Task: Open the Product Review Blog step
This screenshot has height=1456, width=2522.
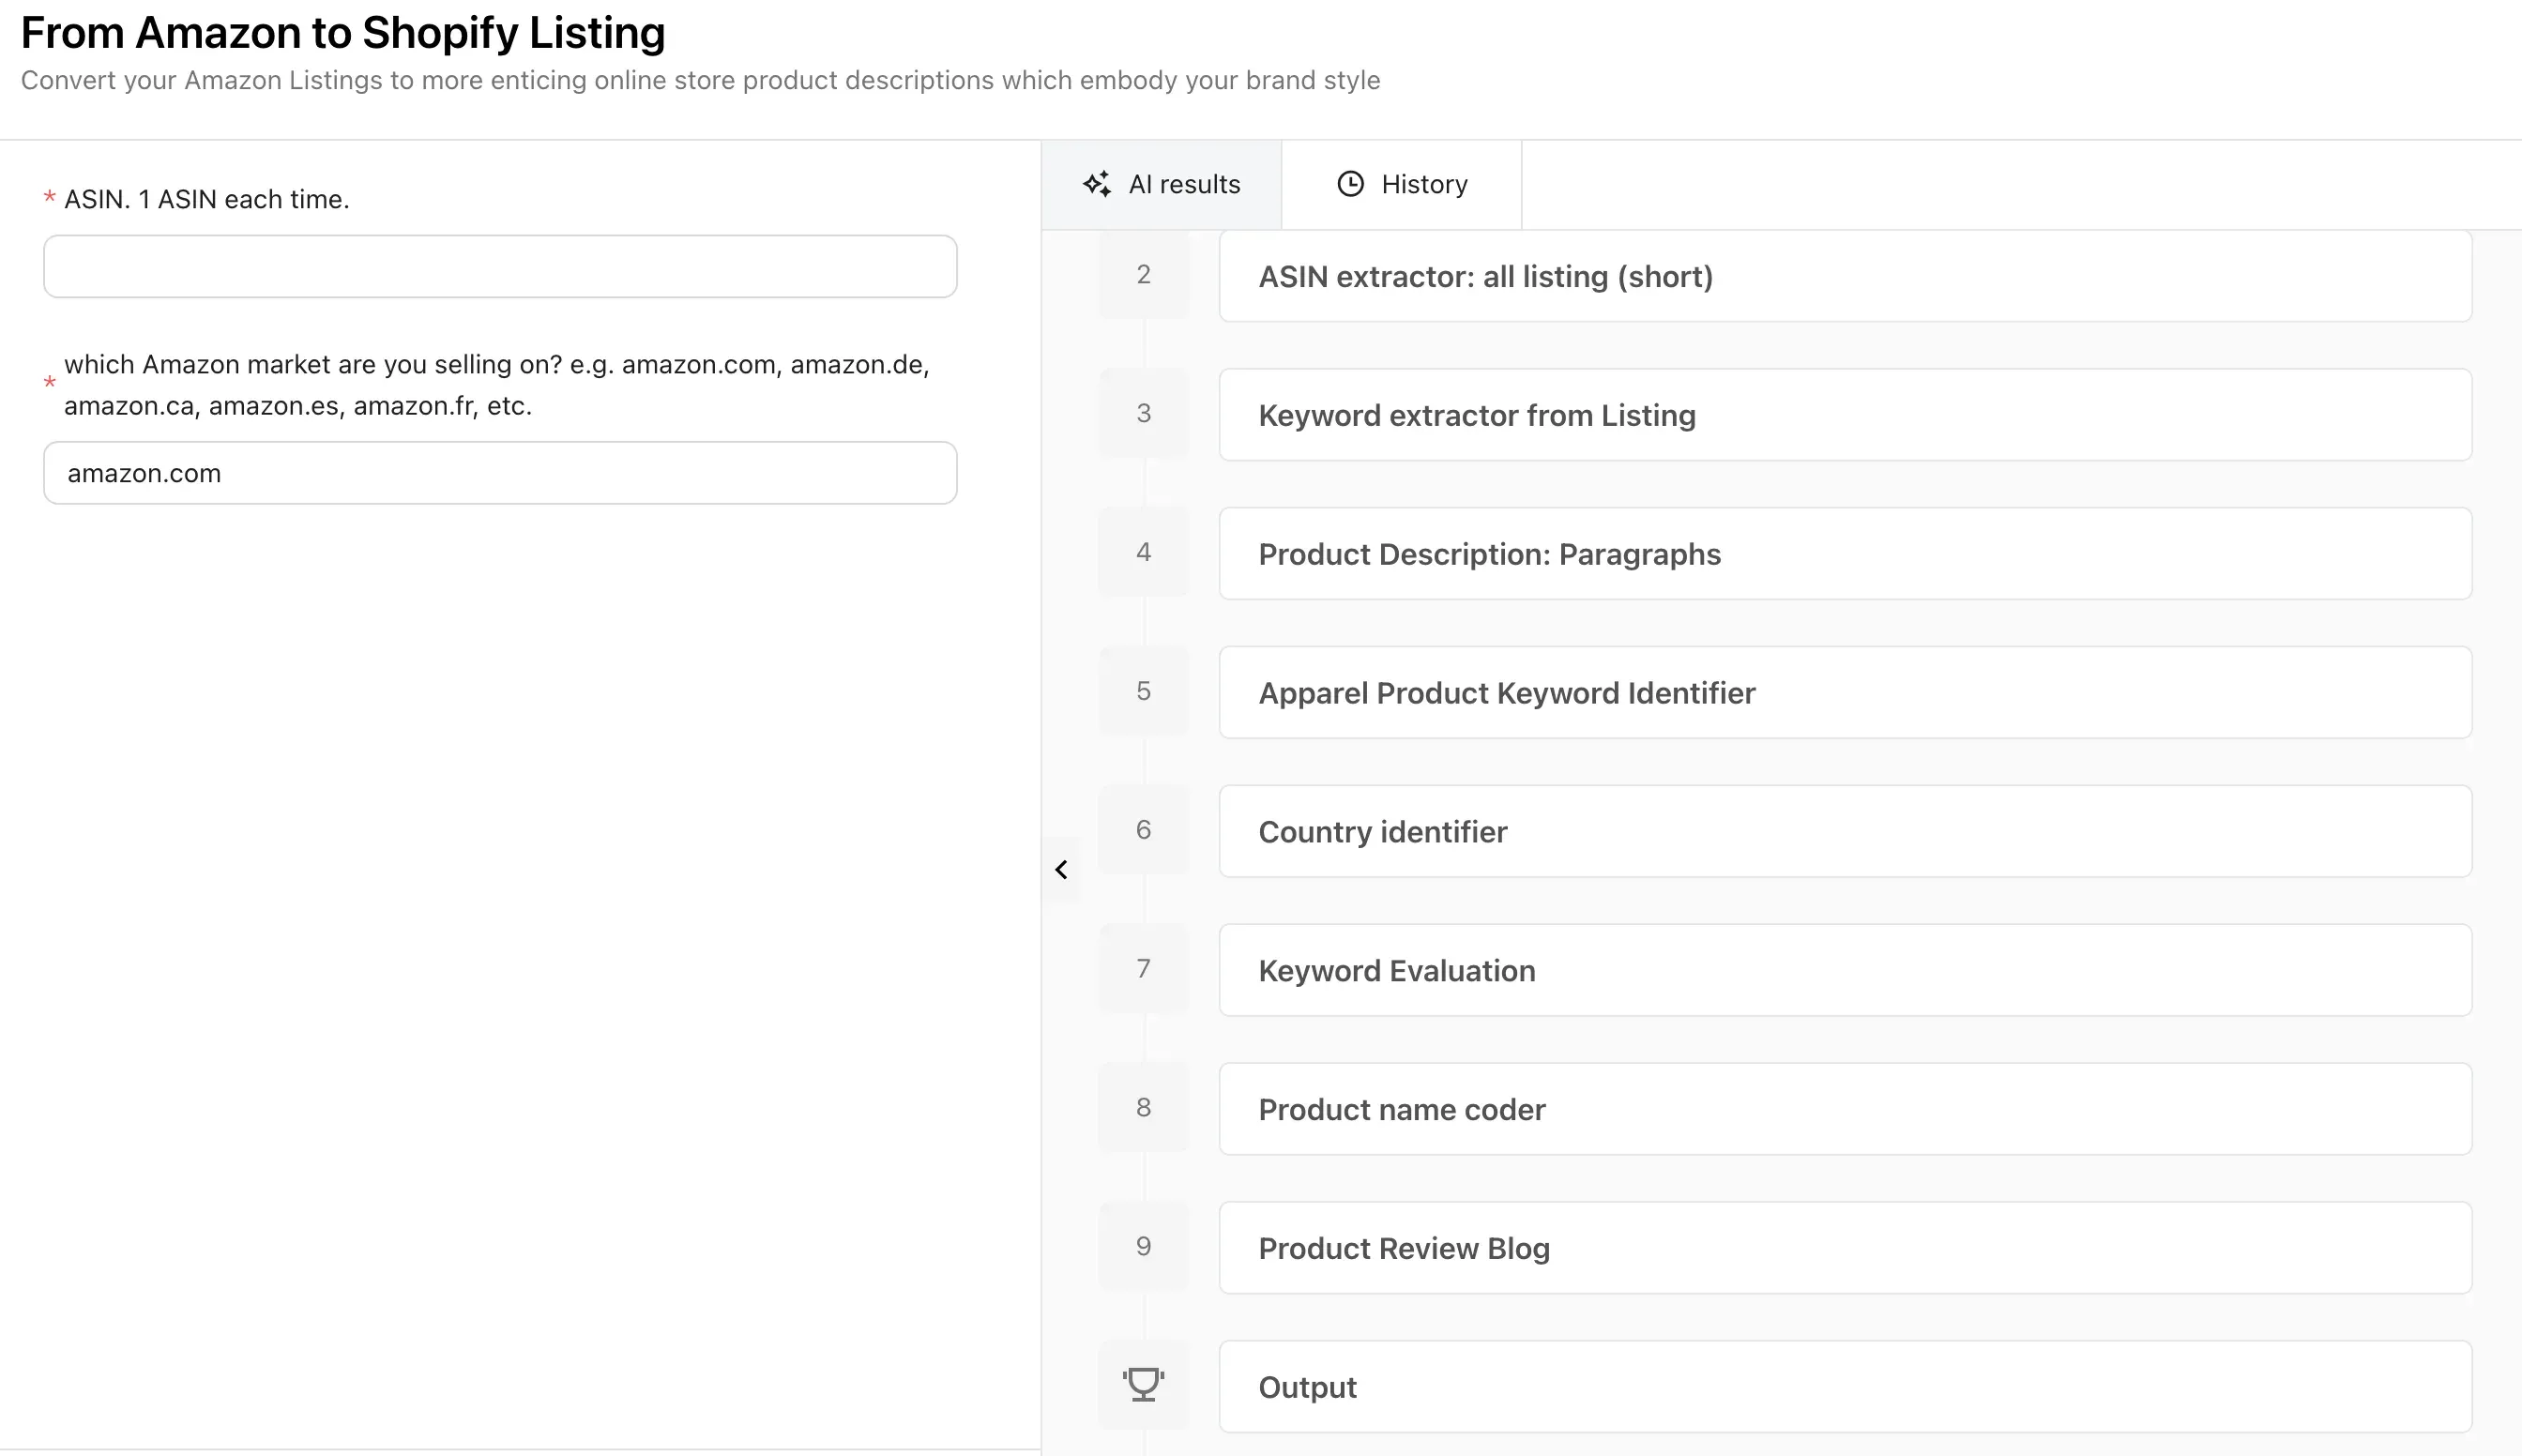Action: coord(1845,1247)
